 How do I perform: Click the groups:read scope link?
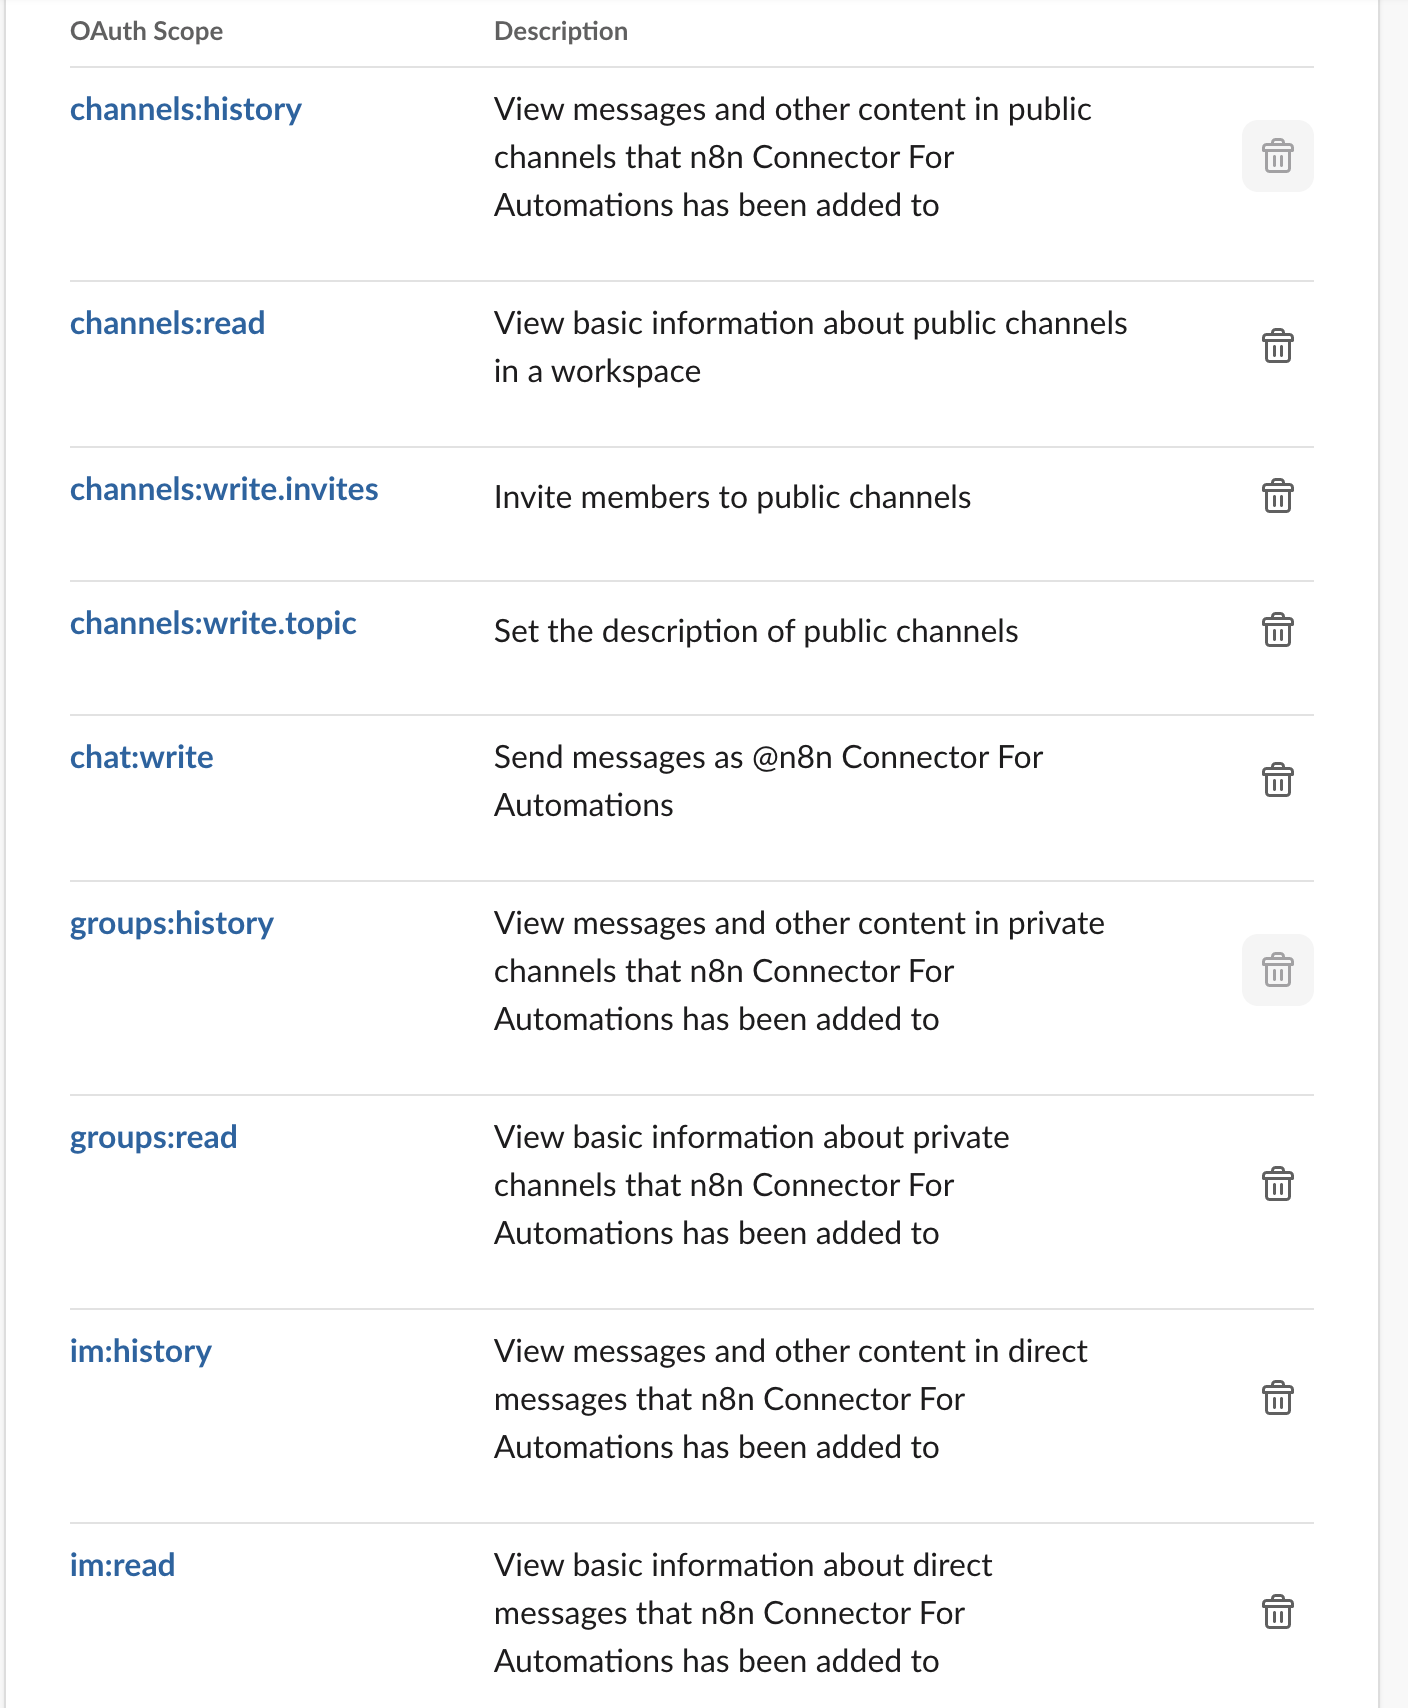pos(153,1137)
